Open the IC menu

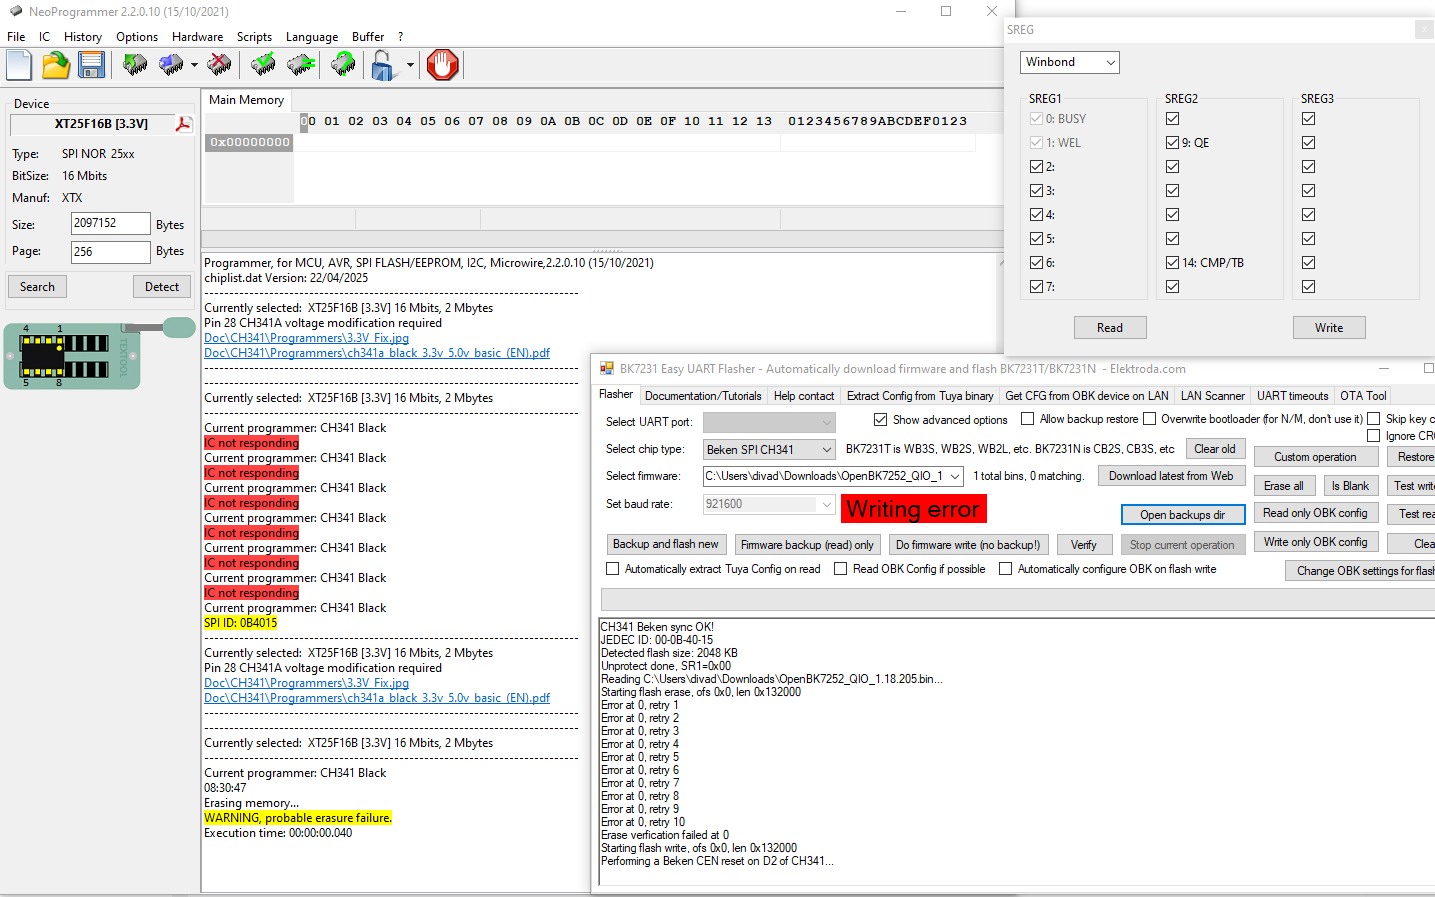[44, 37]
